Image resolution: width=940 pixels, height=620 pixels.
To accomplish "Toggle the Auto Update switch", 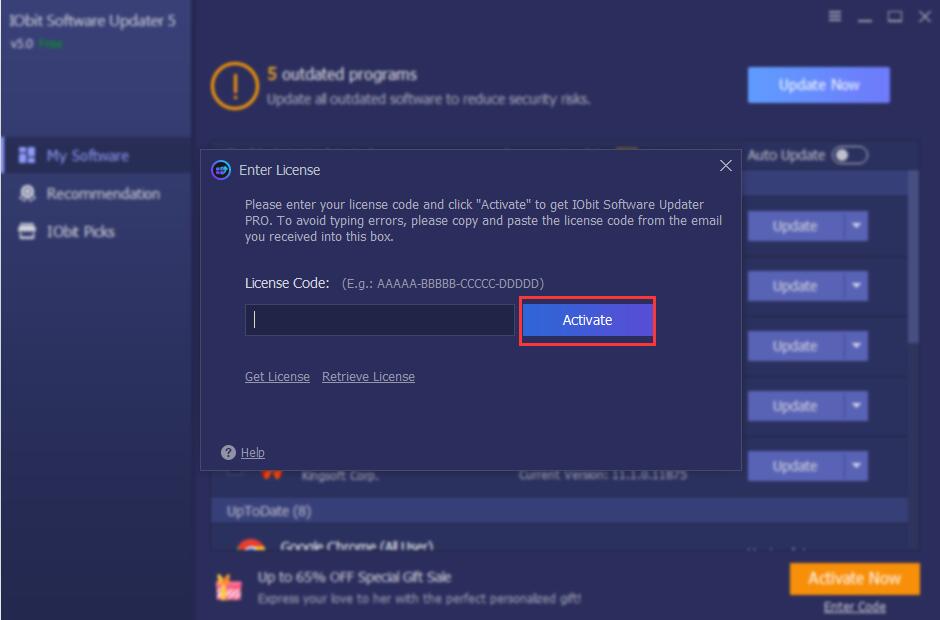I will point(850,155).
